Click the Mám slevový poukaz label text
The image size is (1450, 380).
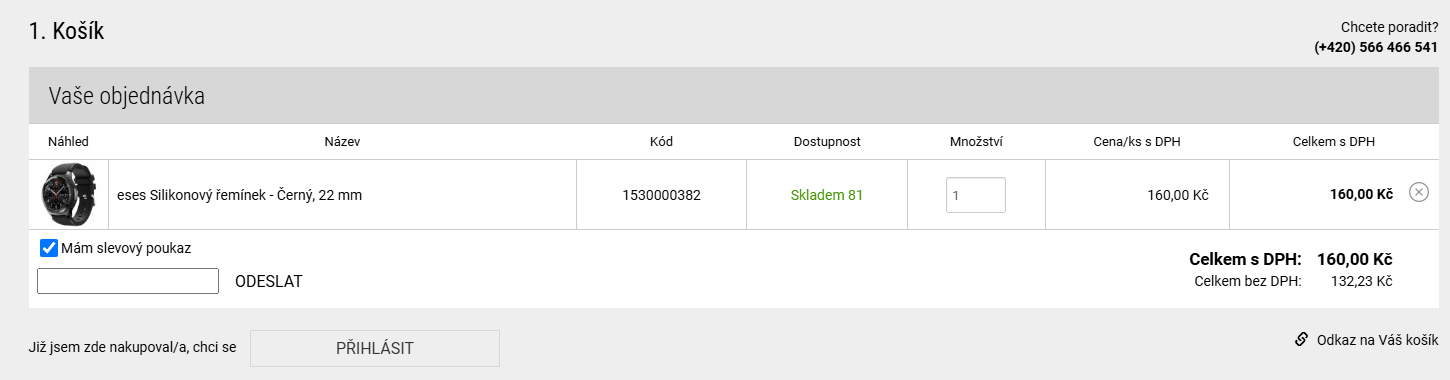click(126, 248)
